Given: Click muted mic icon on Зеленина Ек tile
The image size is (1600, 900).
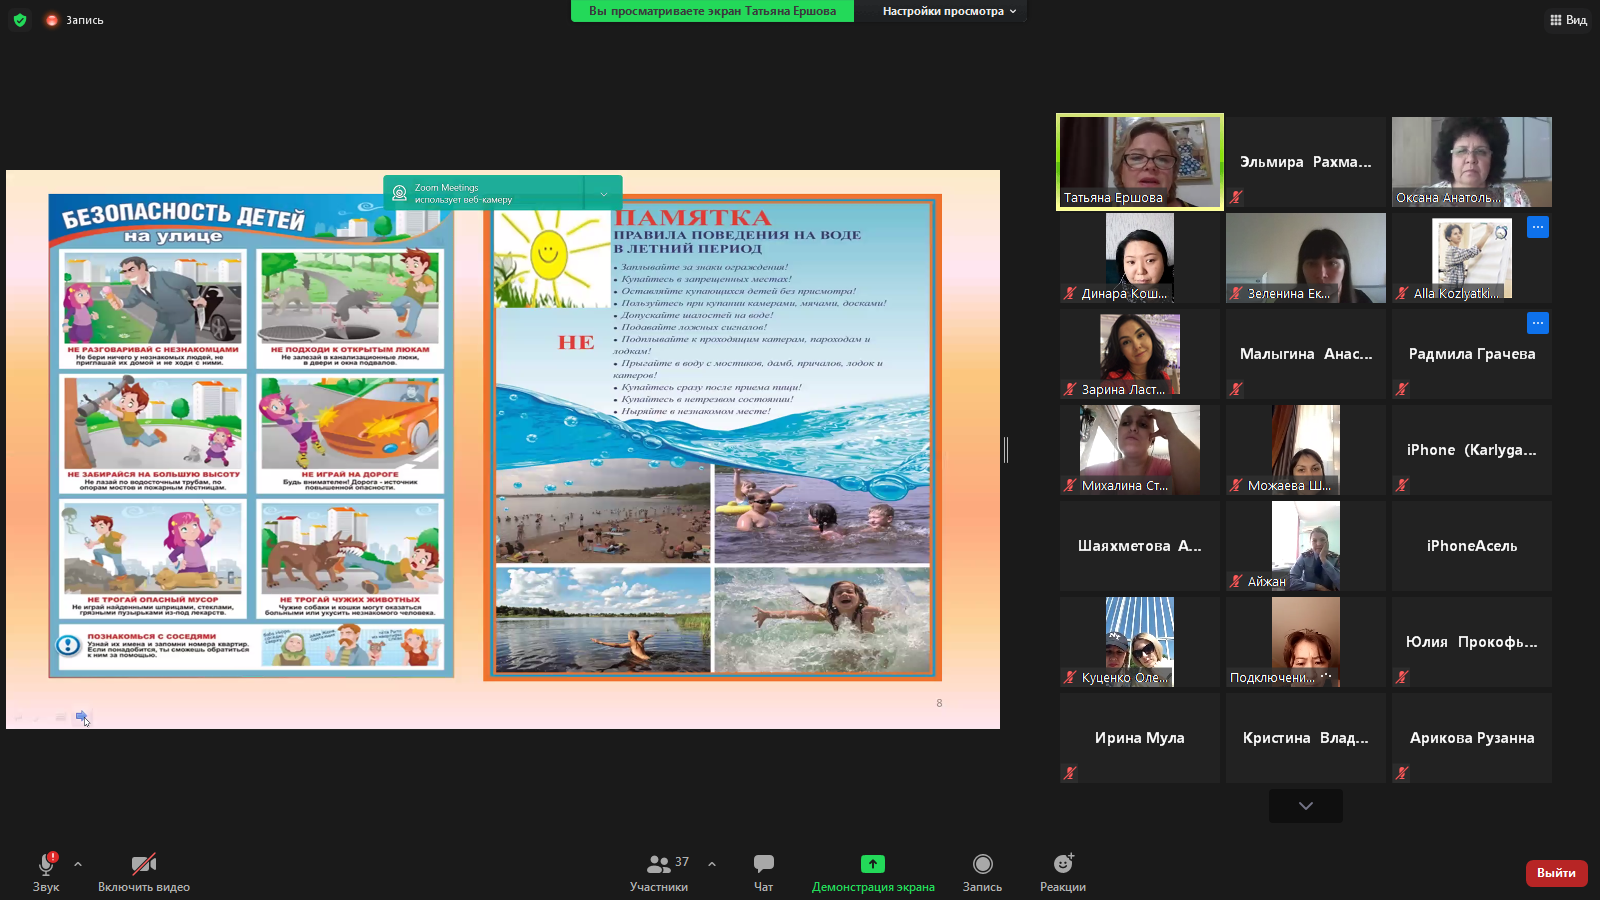Looking at the screenshot, I should [1236, 293].
